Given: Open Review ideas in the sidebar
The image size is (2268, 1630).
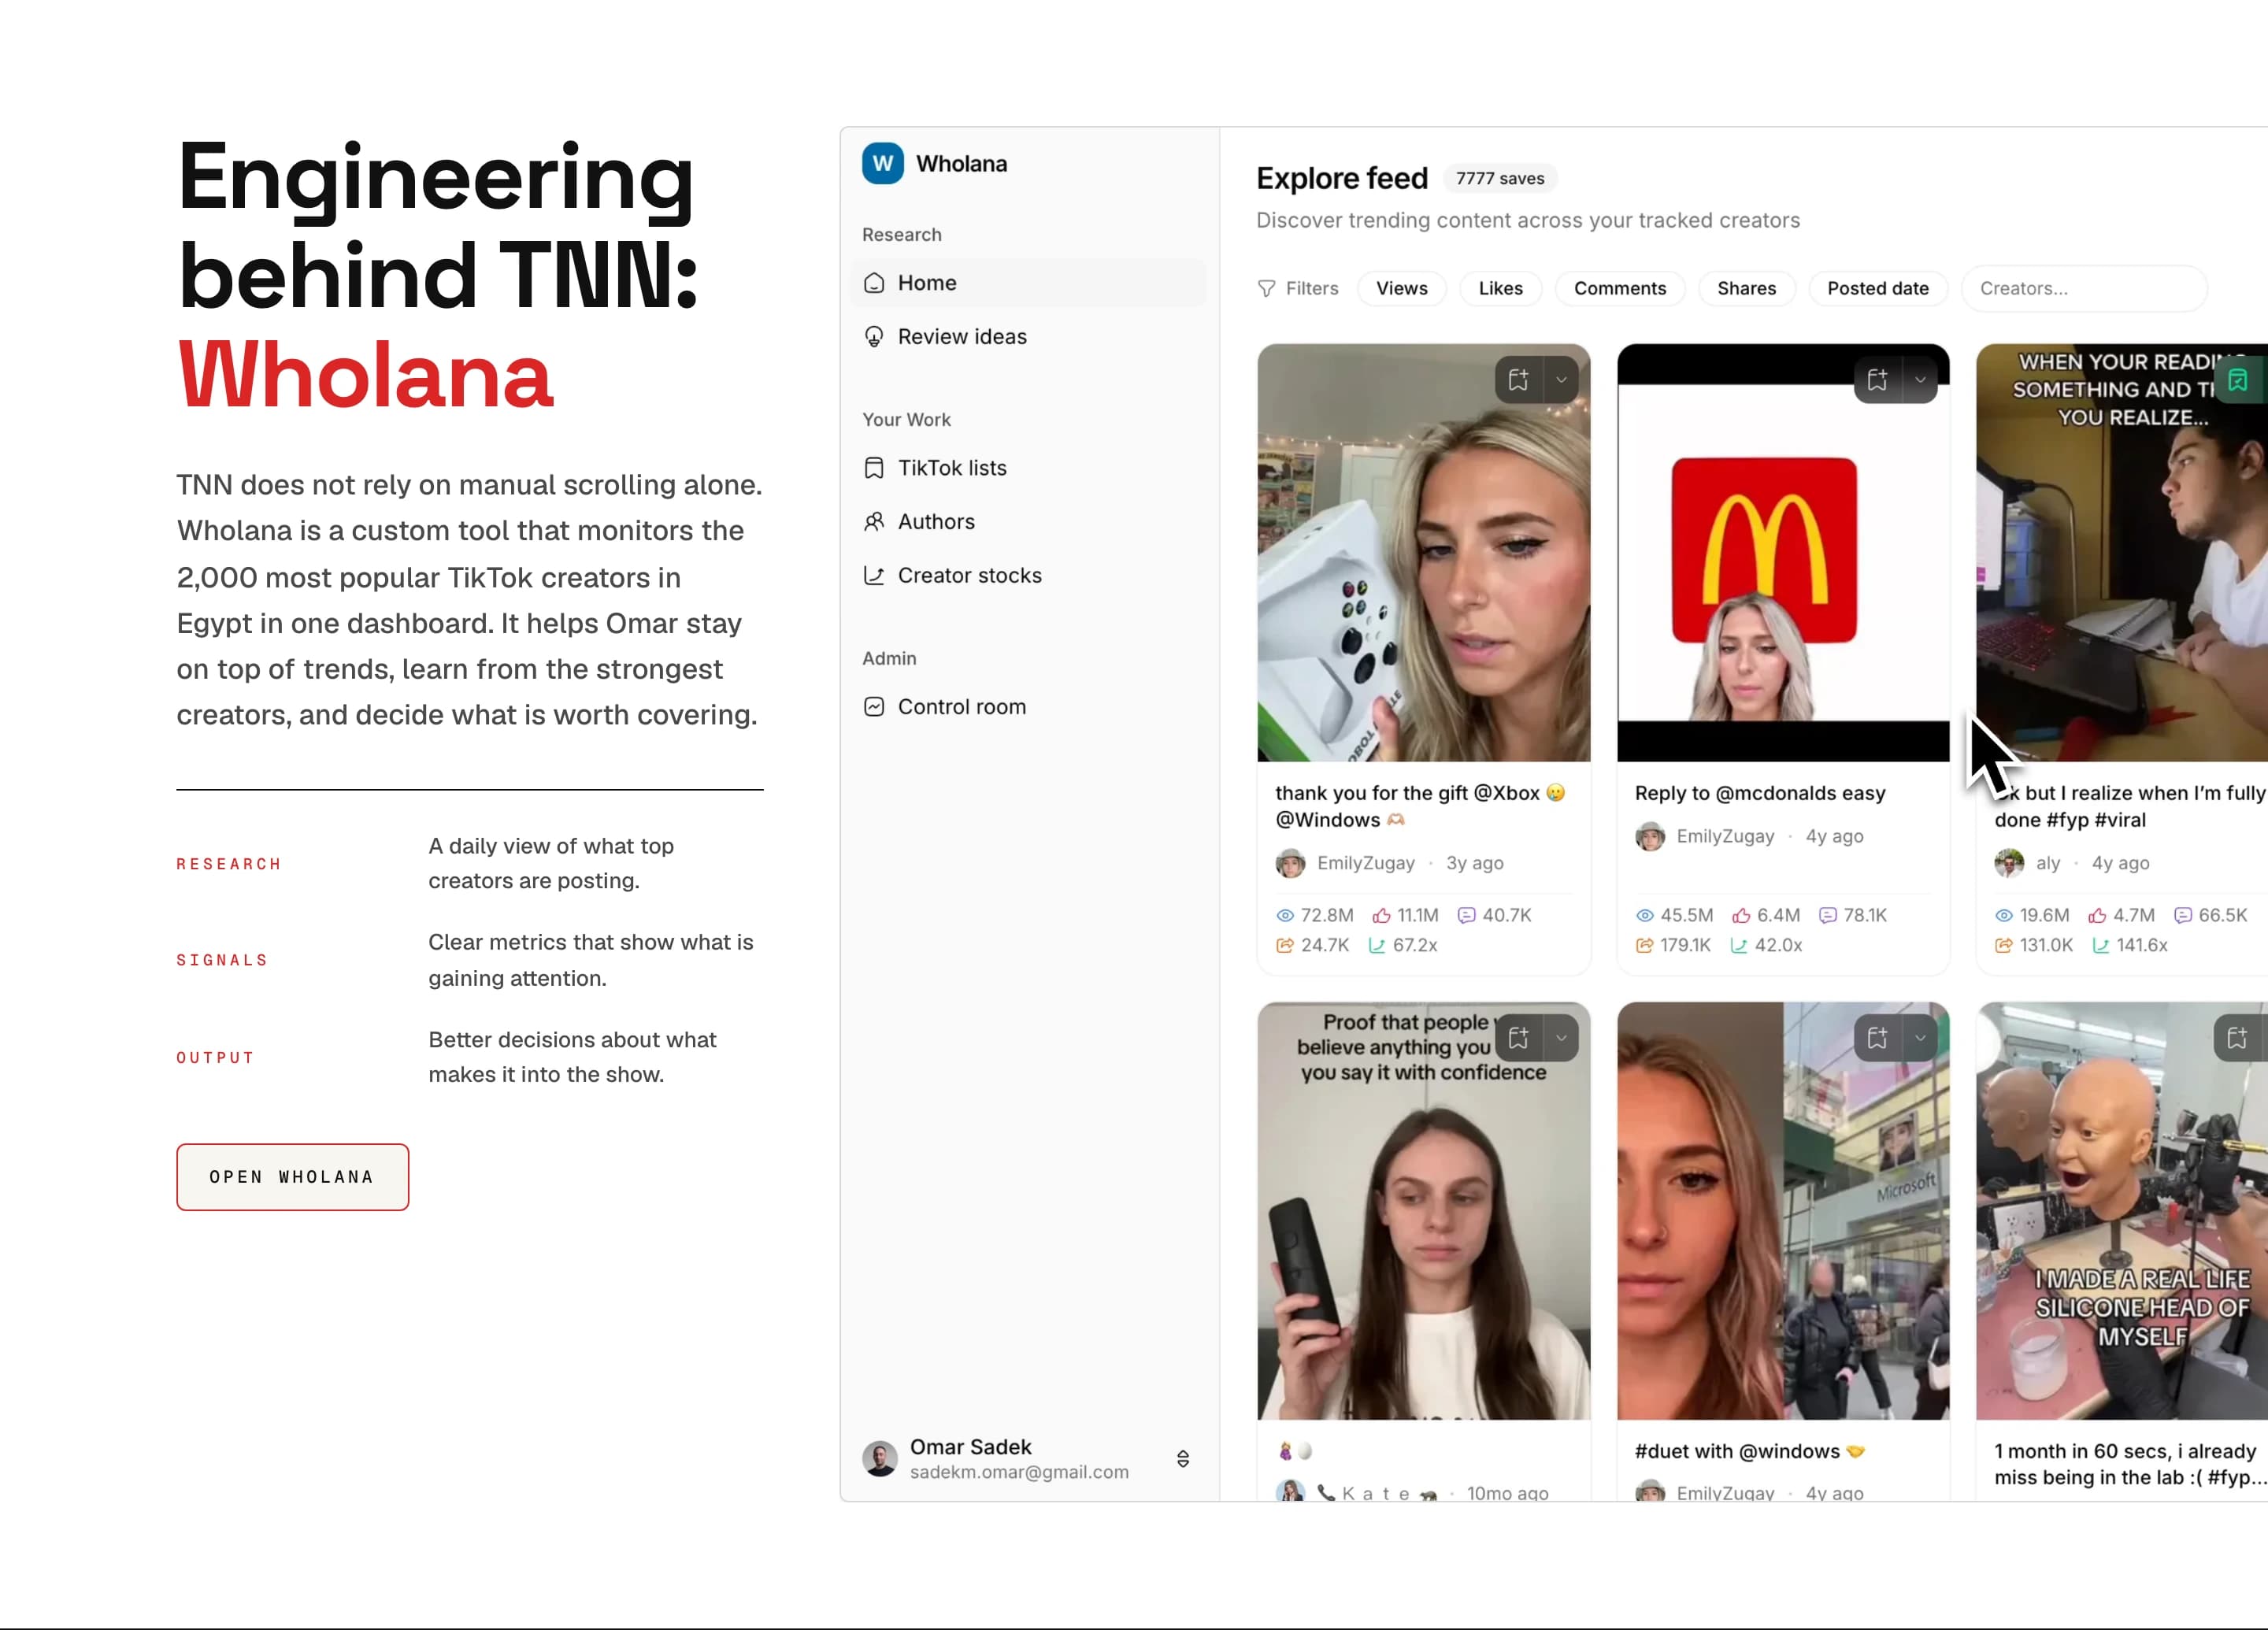Looking at the screenshot, I should (1029, 337).
